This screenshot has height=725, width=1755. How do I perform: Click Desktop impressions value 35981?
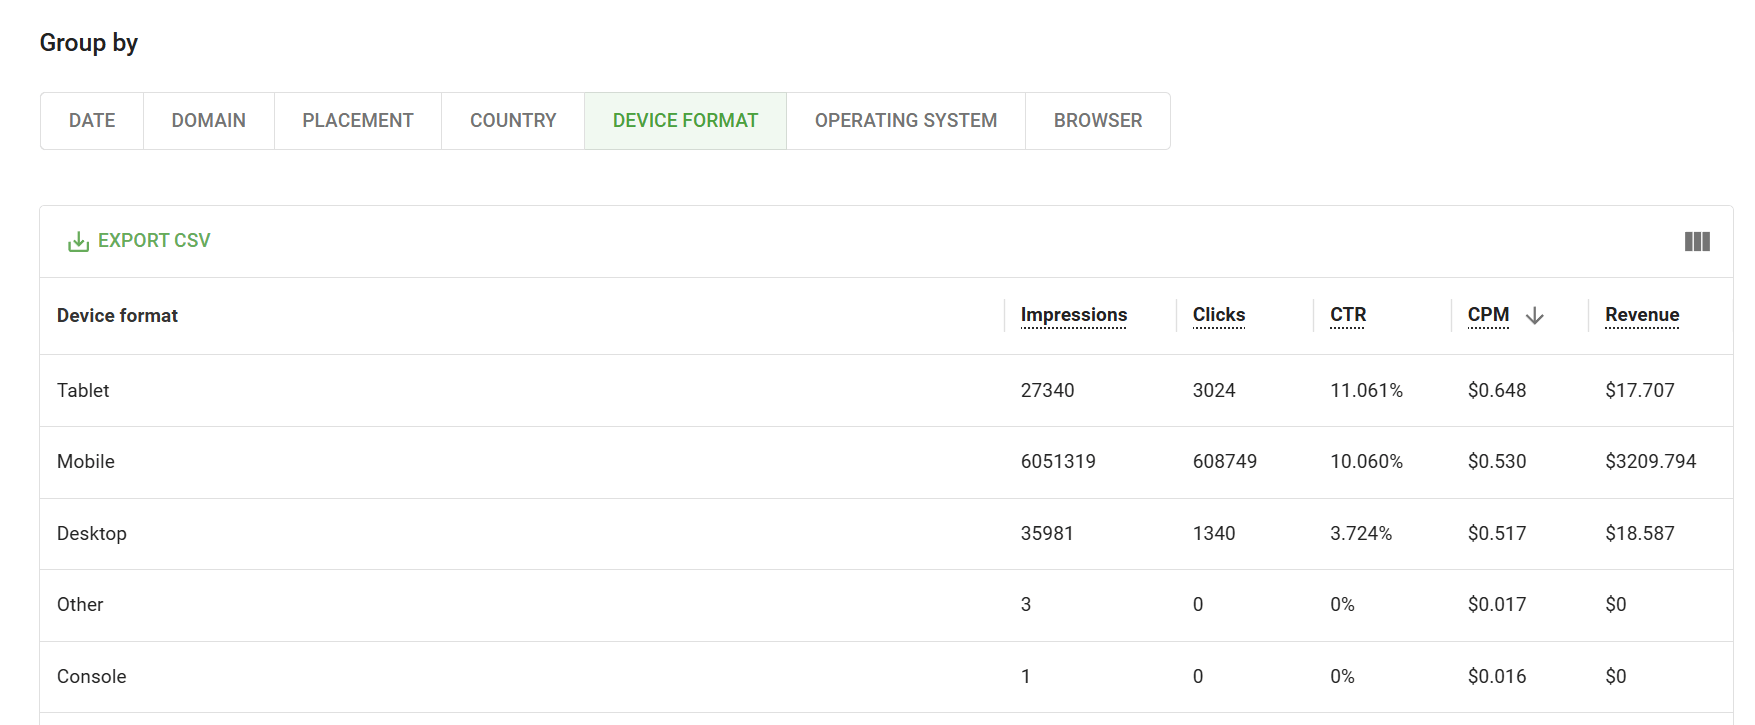point(1047,534)
